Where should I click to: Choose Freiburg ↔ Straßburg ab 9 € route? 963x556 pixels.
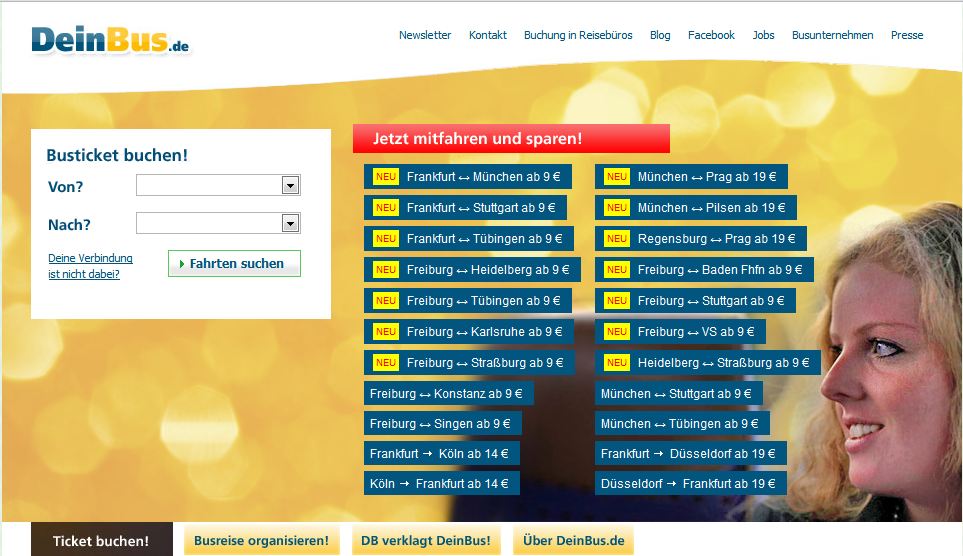[469, 362]
